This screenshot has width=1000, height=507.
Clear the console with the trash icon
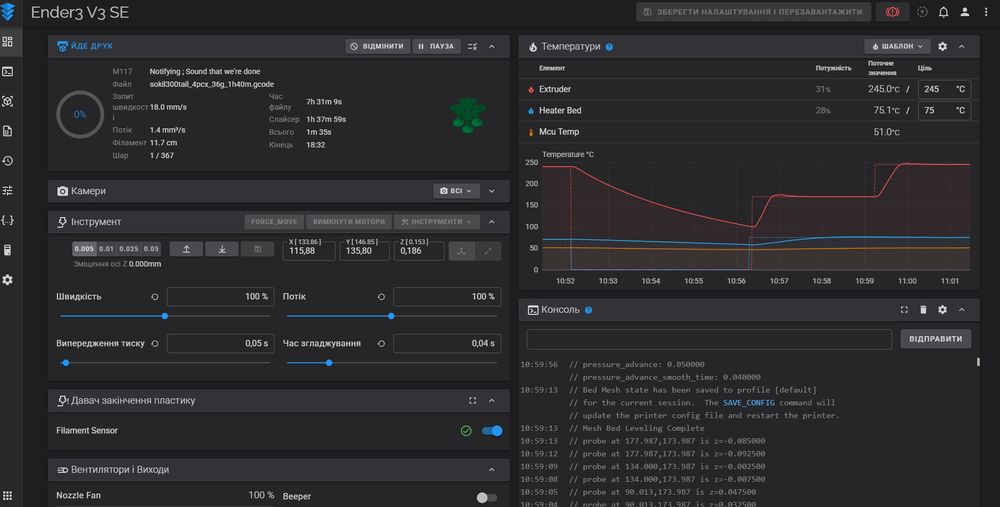tap(923, 310)
